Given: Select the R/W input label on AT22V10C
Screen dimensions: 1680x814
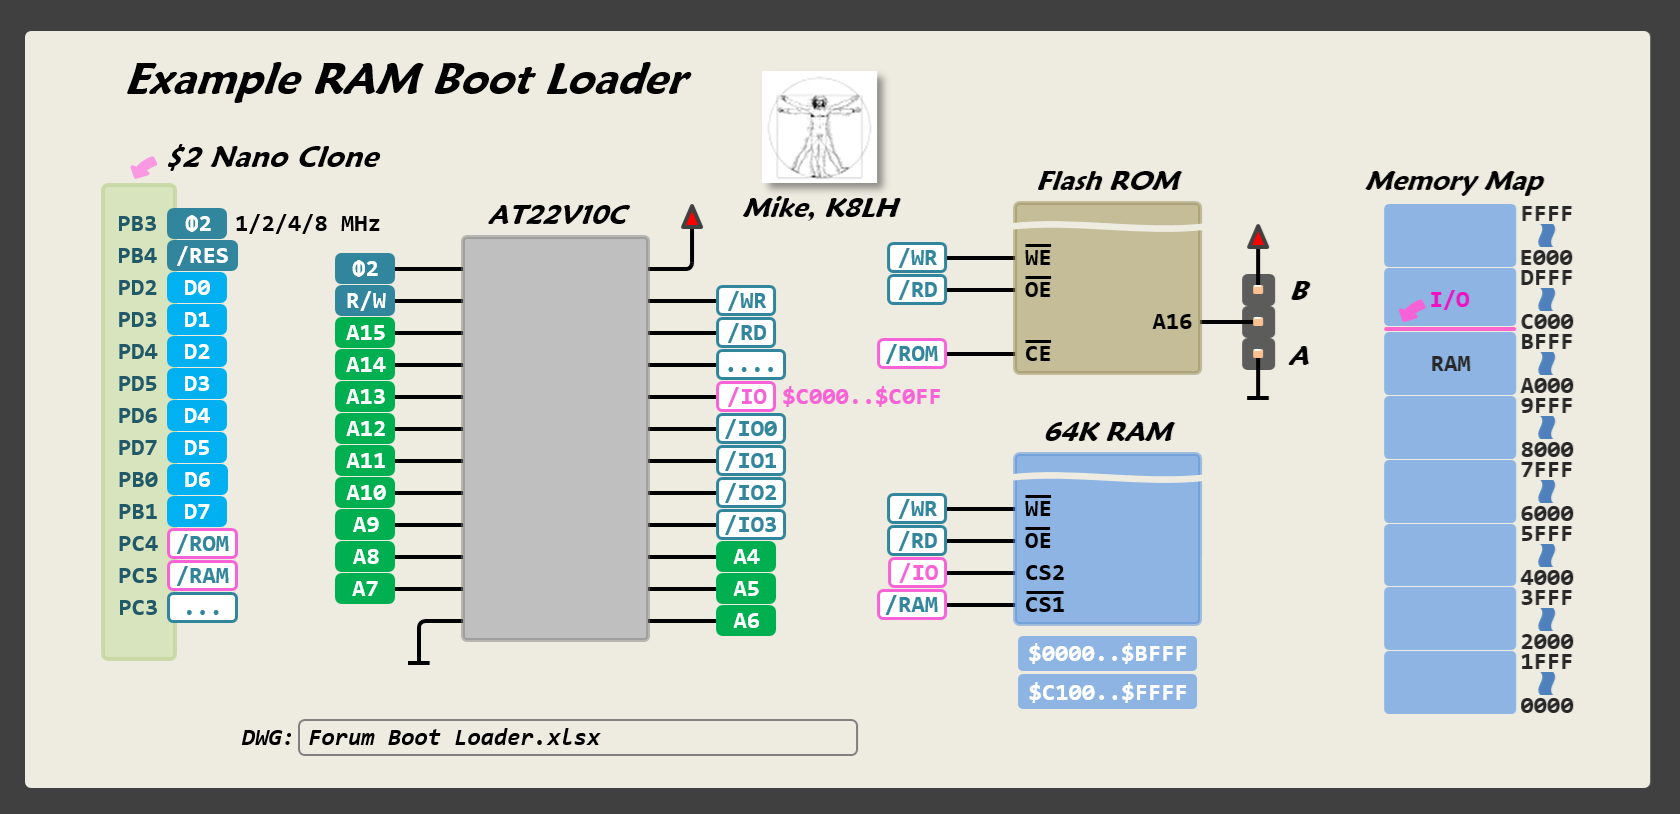Looking at the screenshot, I should point(365,301).
